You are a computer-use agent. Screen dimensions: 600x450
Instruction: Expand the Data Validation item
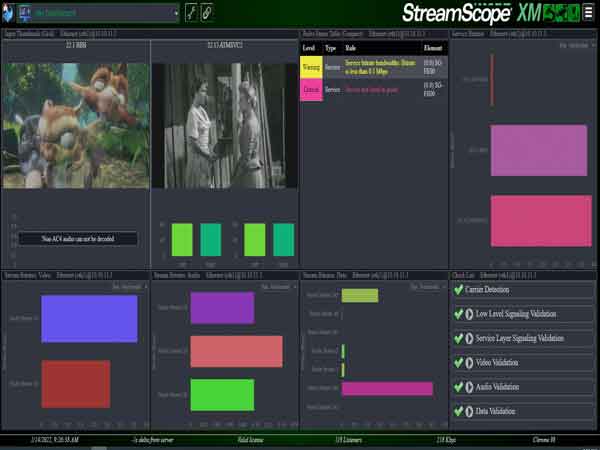[469, 411]
